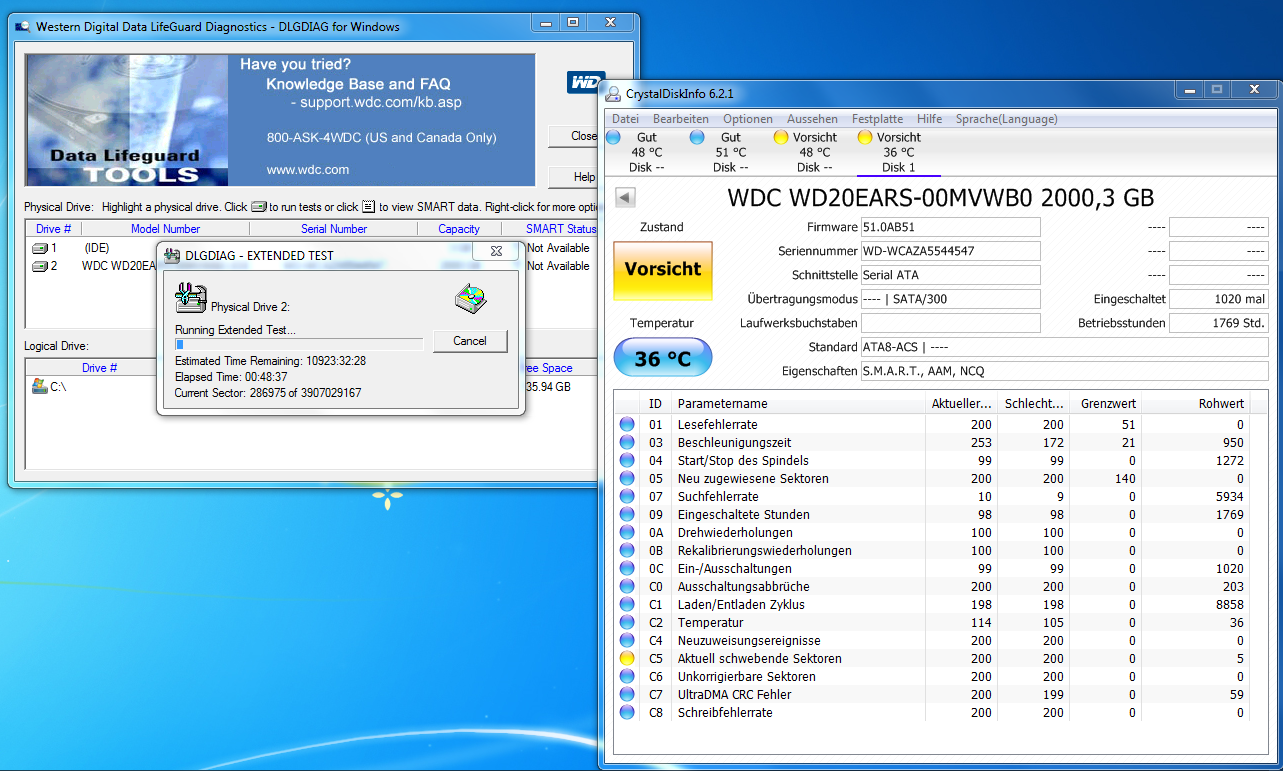This screenshot has width=1283, height=771.
Task: Select the Unkorrigierbare Sektoren row
Action: [x=932, y=677]
